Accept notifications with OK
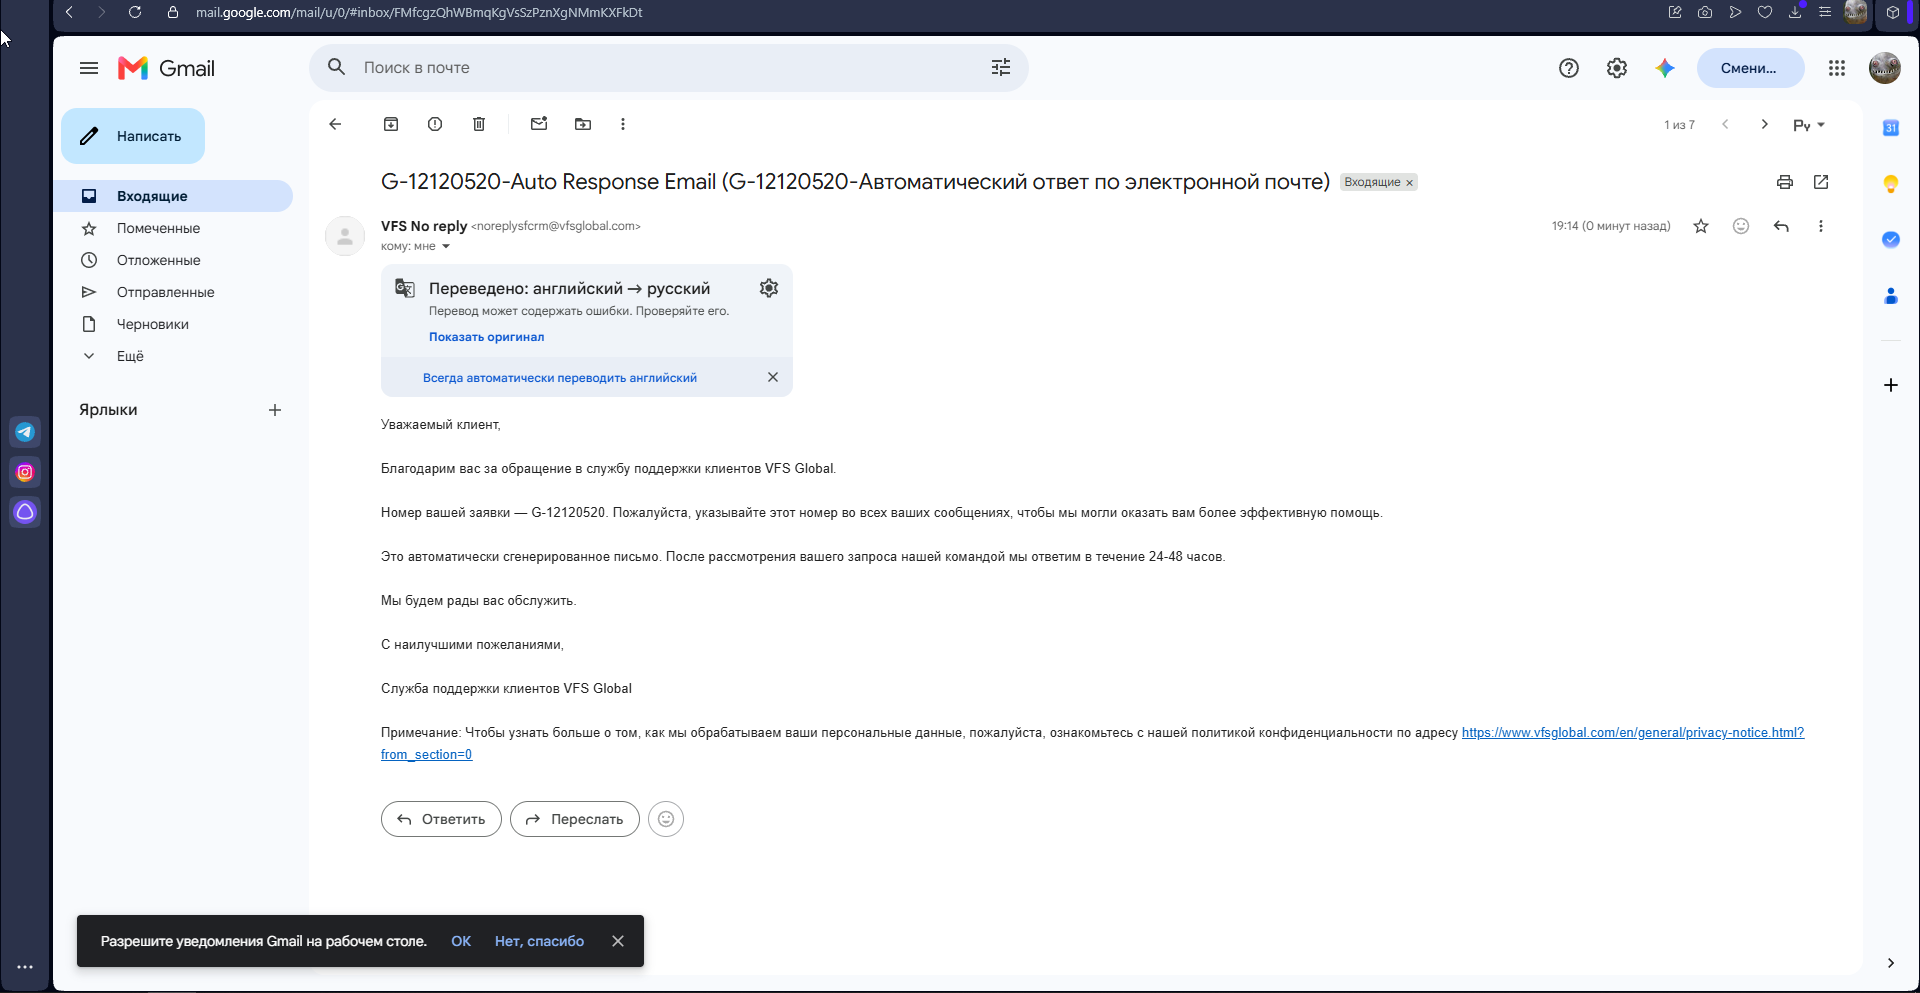This screenshot has height=993, width=1920. 461,941
